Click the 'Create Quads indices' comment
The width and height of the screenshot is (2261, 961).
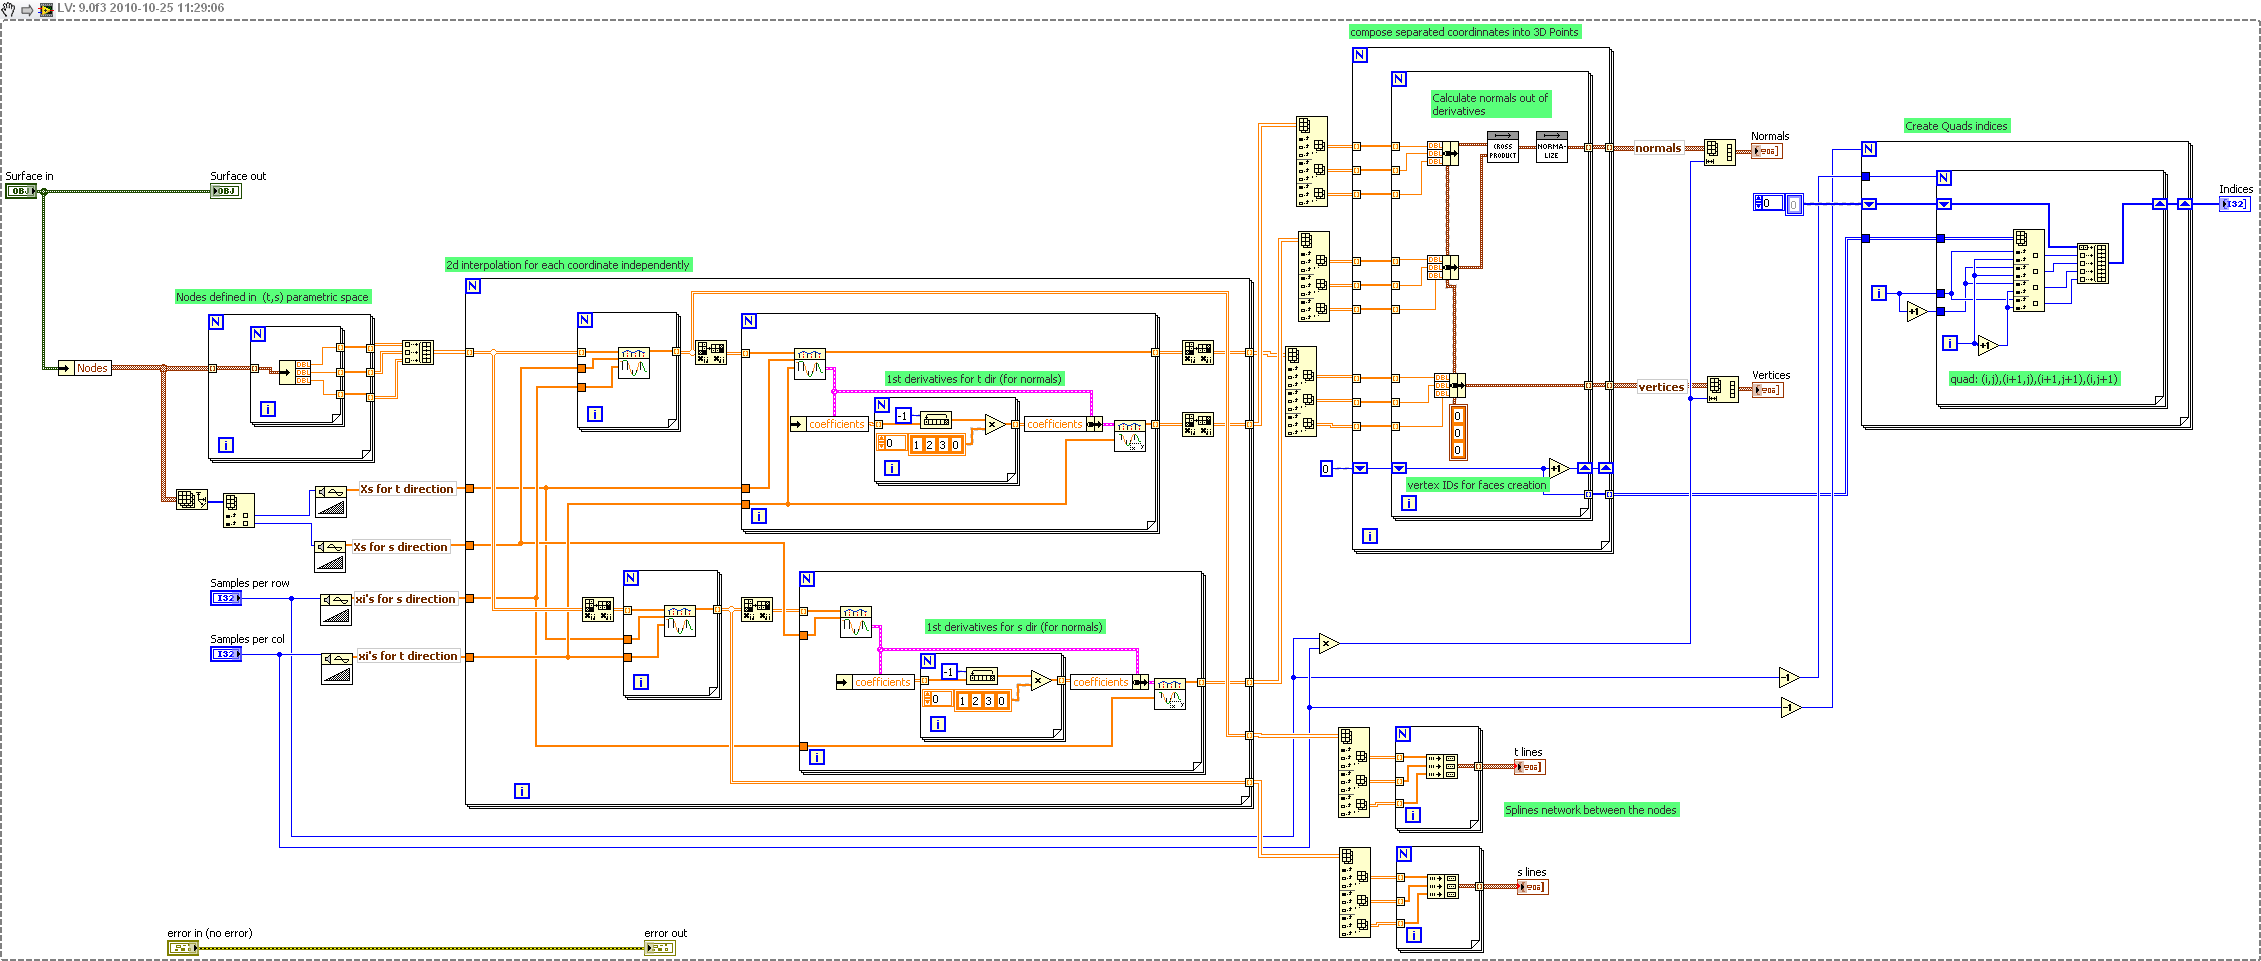click(1956, 126)
